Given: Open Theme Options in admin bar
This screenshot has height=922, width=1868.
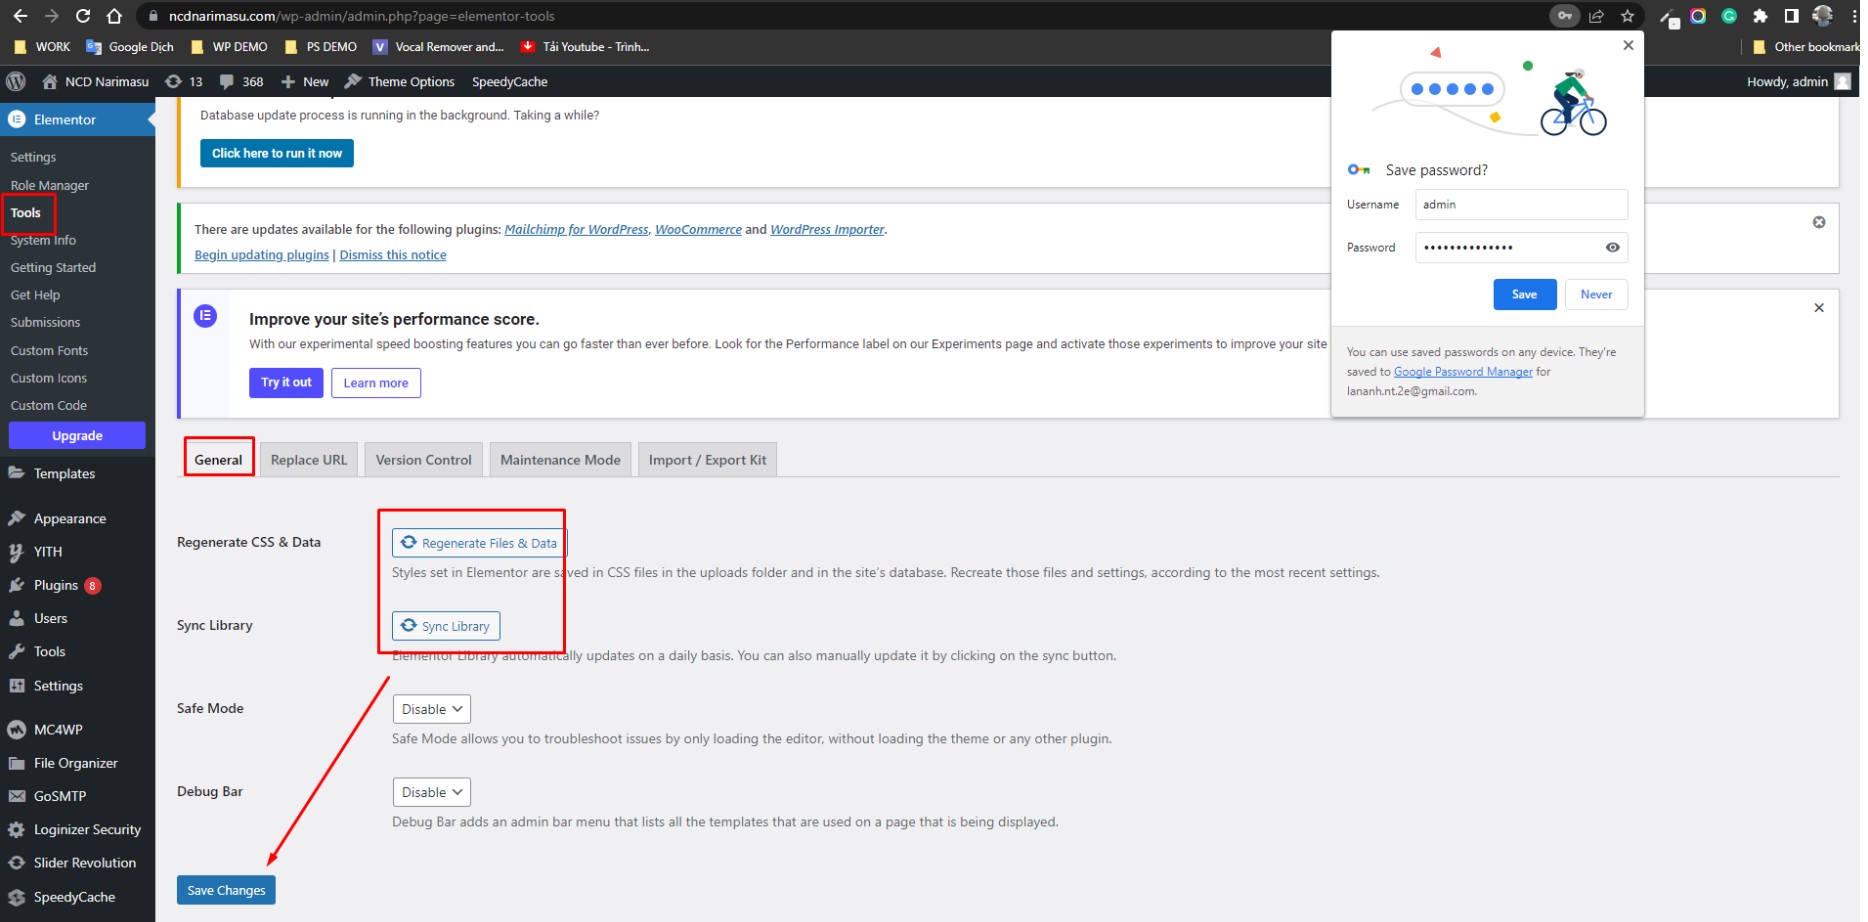Looking at the screenshot, I should 400,82.
